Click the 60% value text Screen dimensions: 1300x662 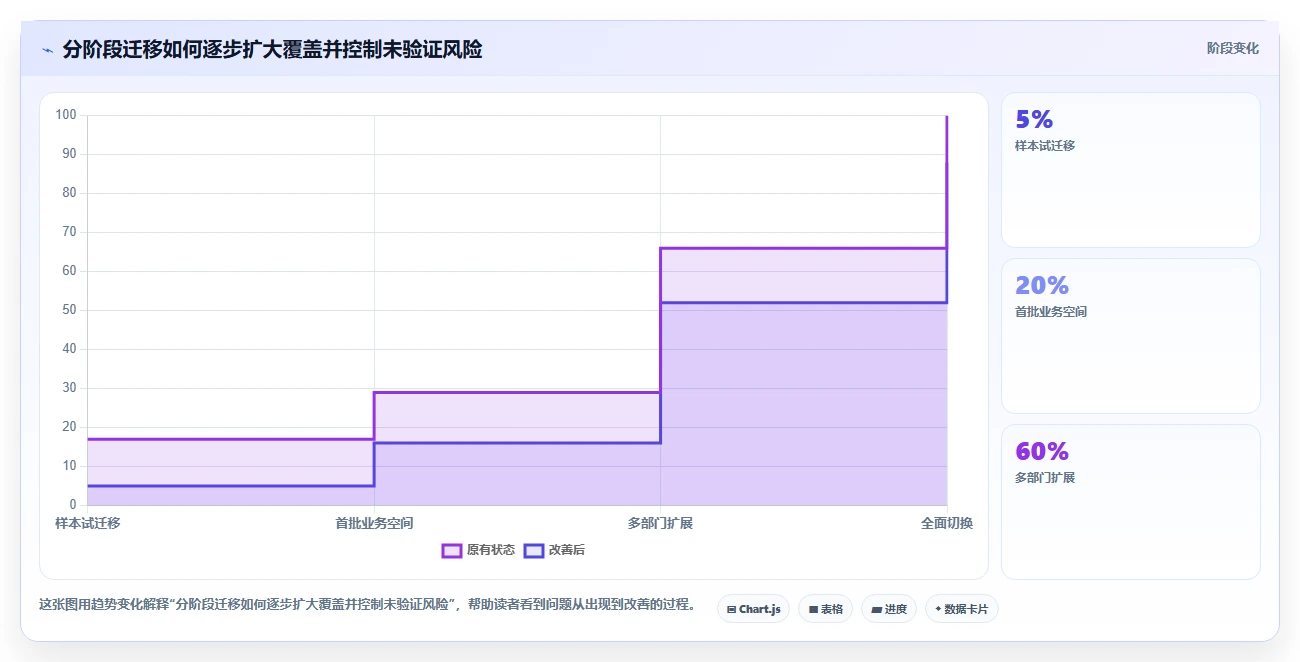click(x=1042, y=452)
